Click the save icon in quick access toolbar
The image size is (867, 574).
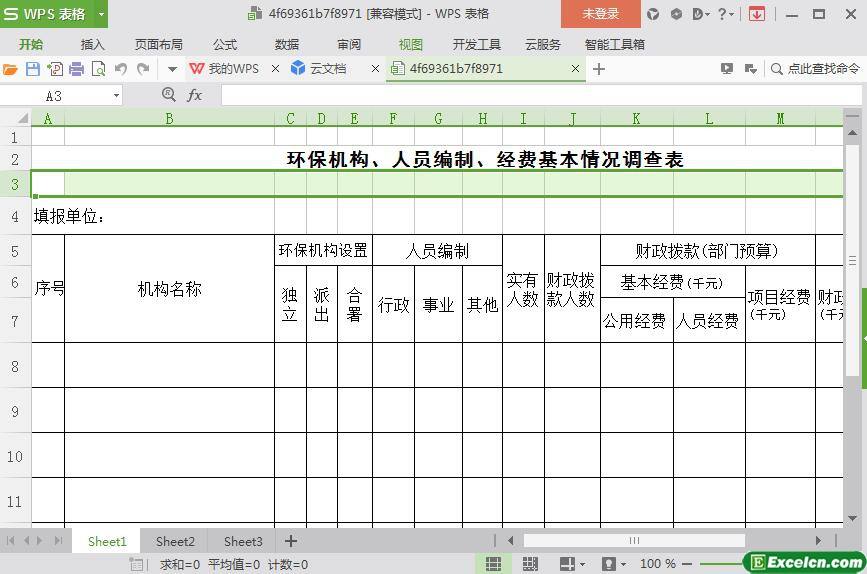click(32, 69)
